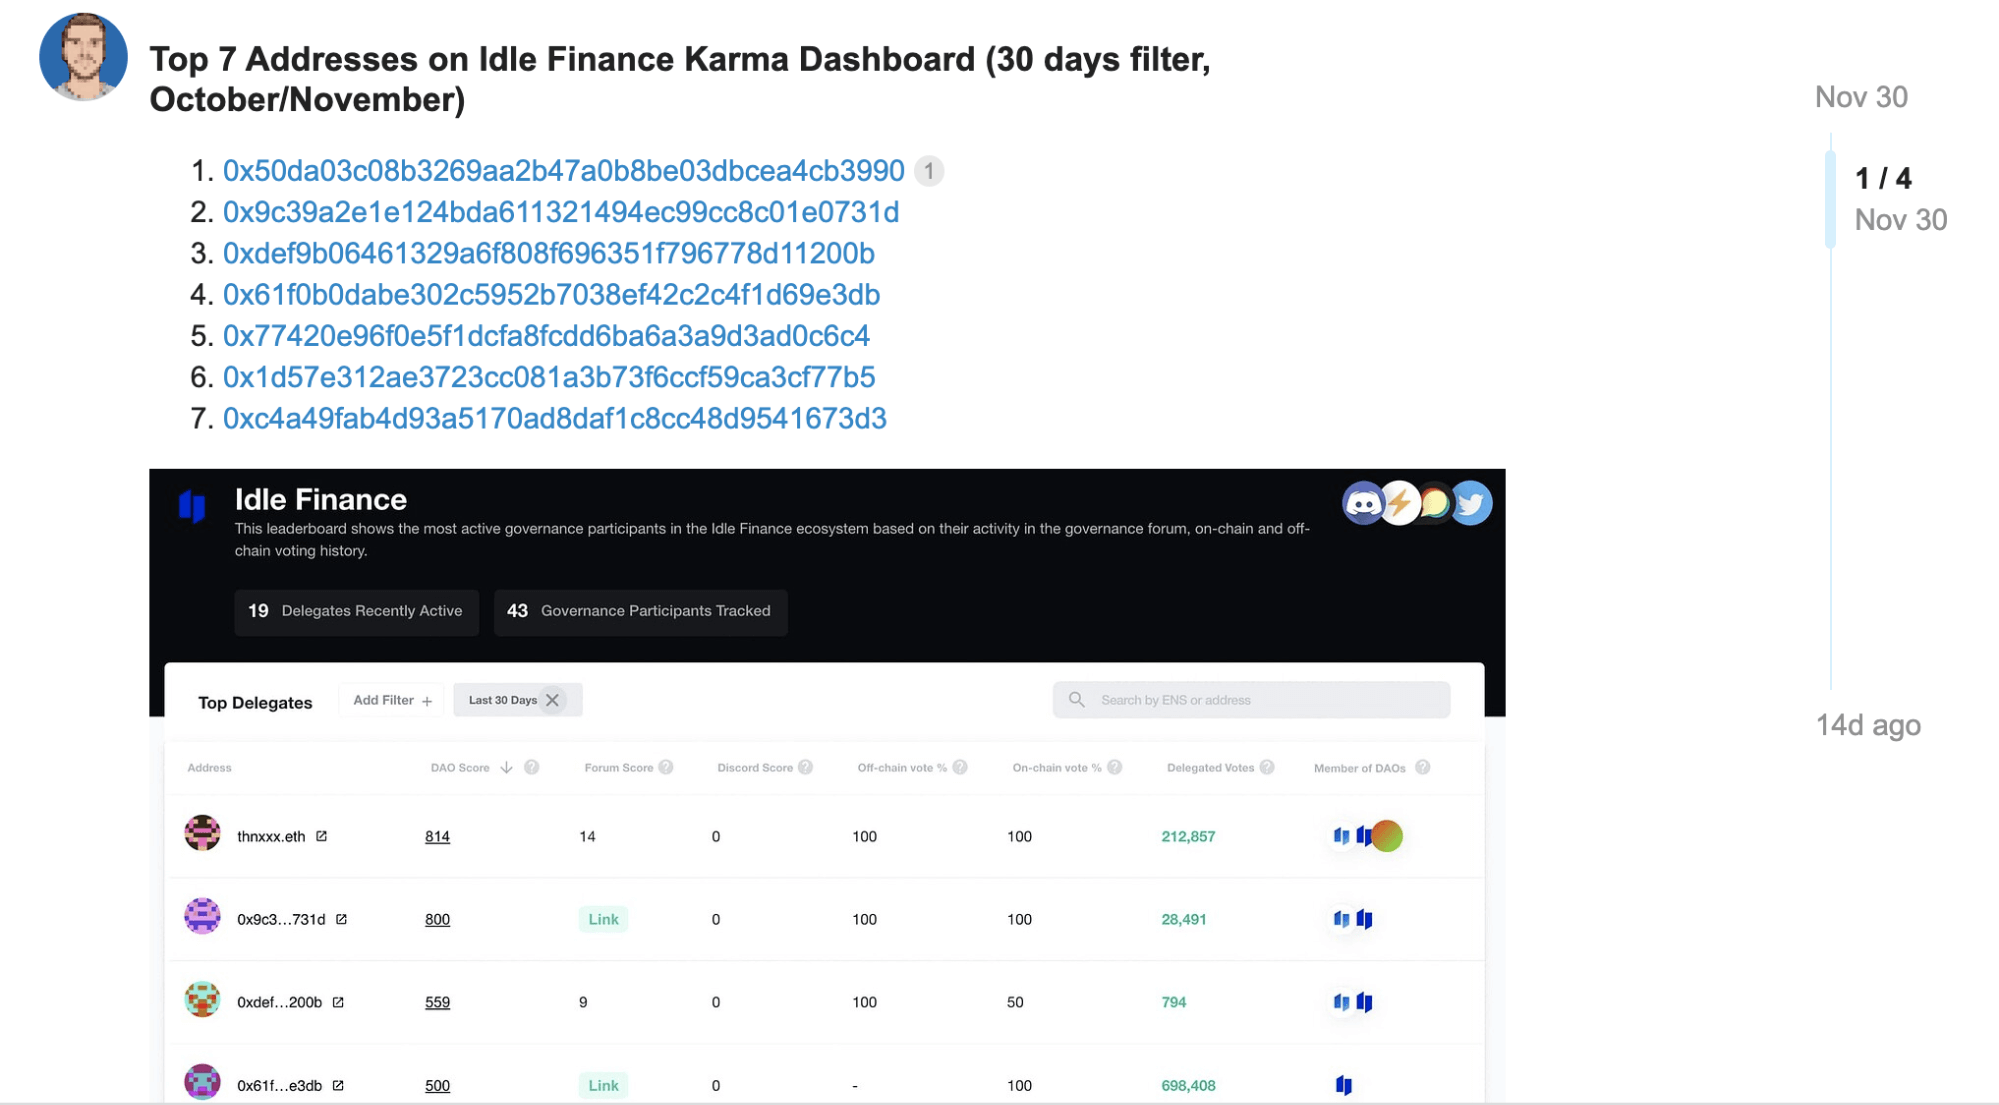Click the Snapshot lightning bolt icon
The width and height of the screenshot is (1999, 1105).
pos(1399,503)
